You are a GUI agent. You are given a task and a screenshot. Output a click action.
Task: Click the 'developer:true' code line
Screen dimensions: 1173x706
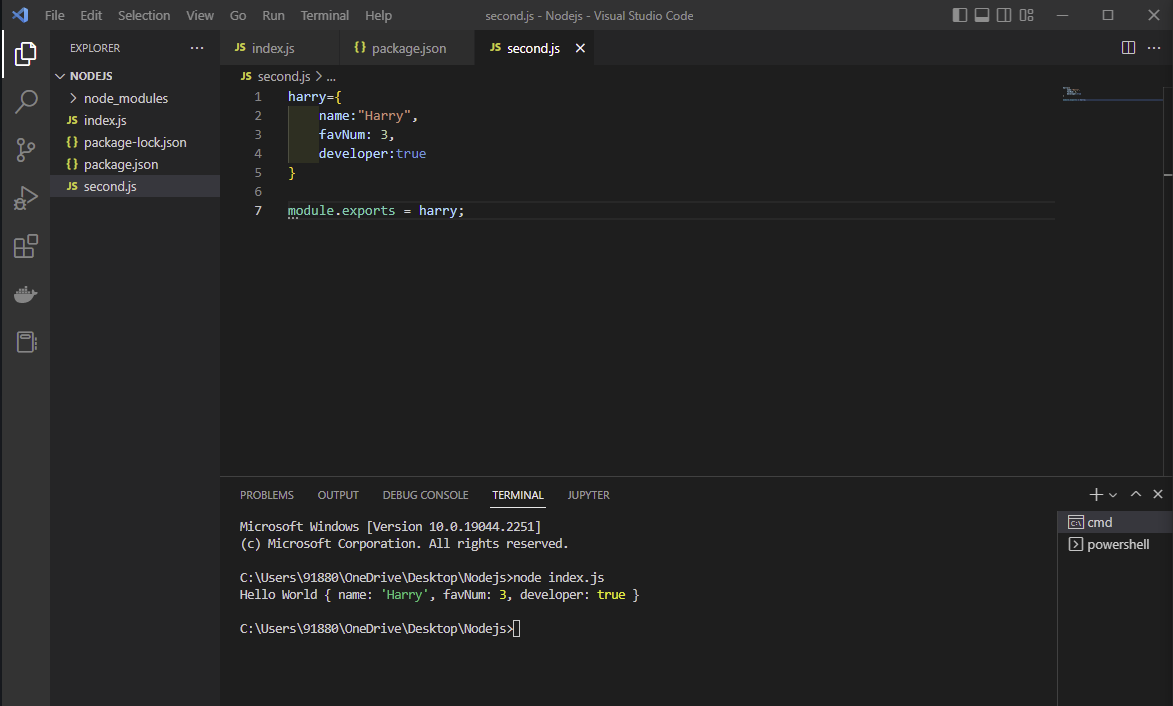373,154
